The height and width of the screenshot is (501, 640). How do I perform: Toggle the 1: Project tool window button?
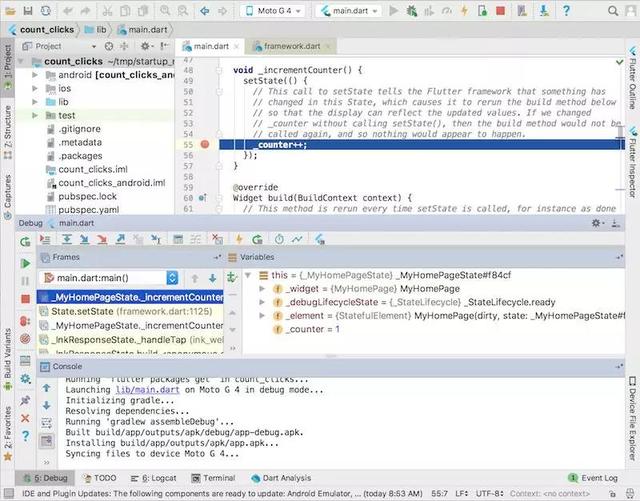point(7,67)
